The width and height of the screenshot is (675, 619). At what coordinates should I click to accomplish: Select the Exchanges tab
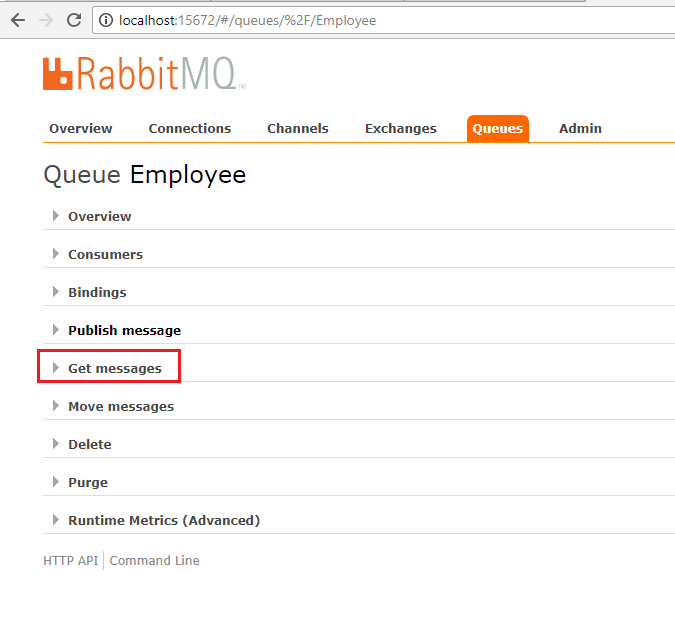pos(401,128)
